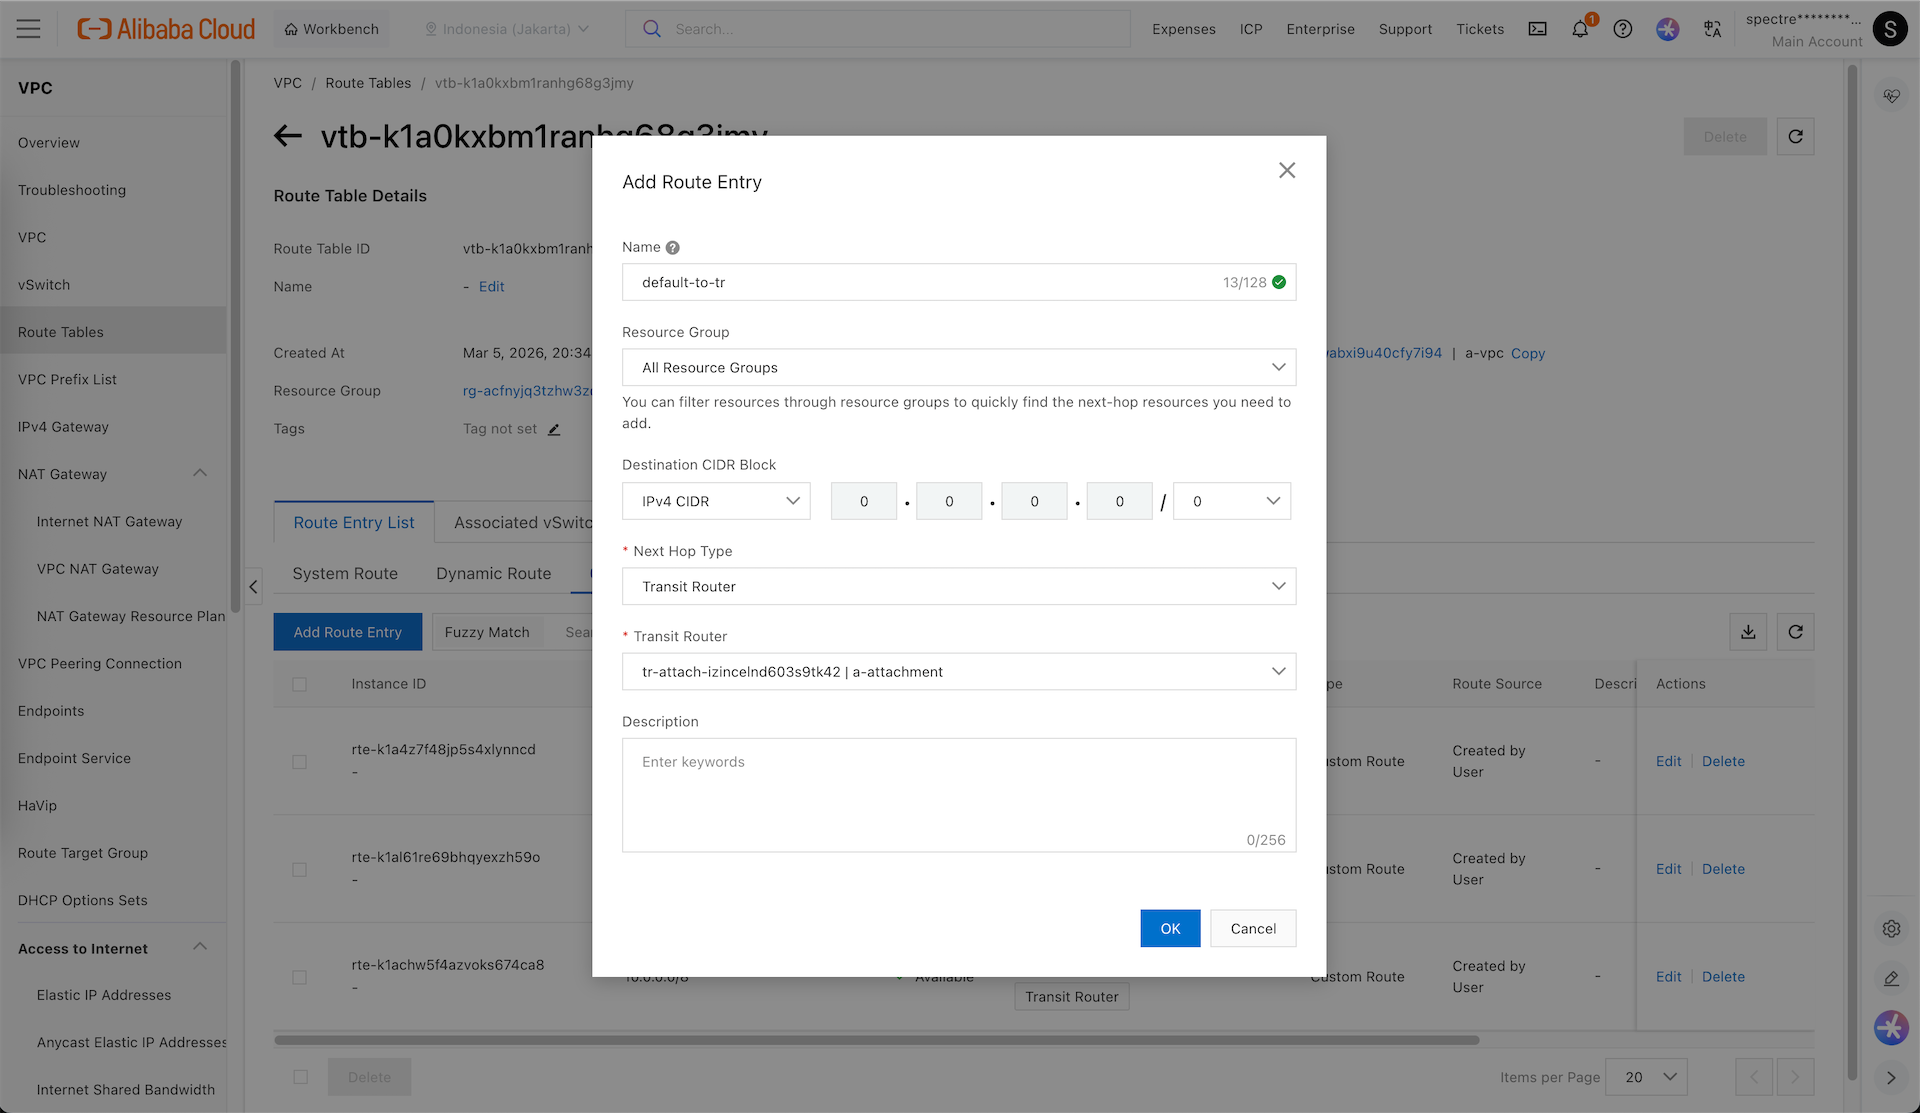Click the edit tags pencil icon

pos(554,429)
